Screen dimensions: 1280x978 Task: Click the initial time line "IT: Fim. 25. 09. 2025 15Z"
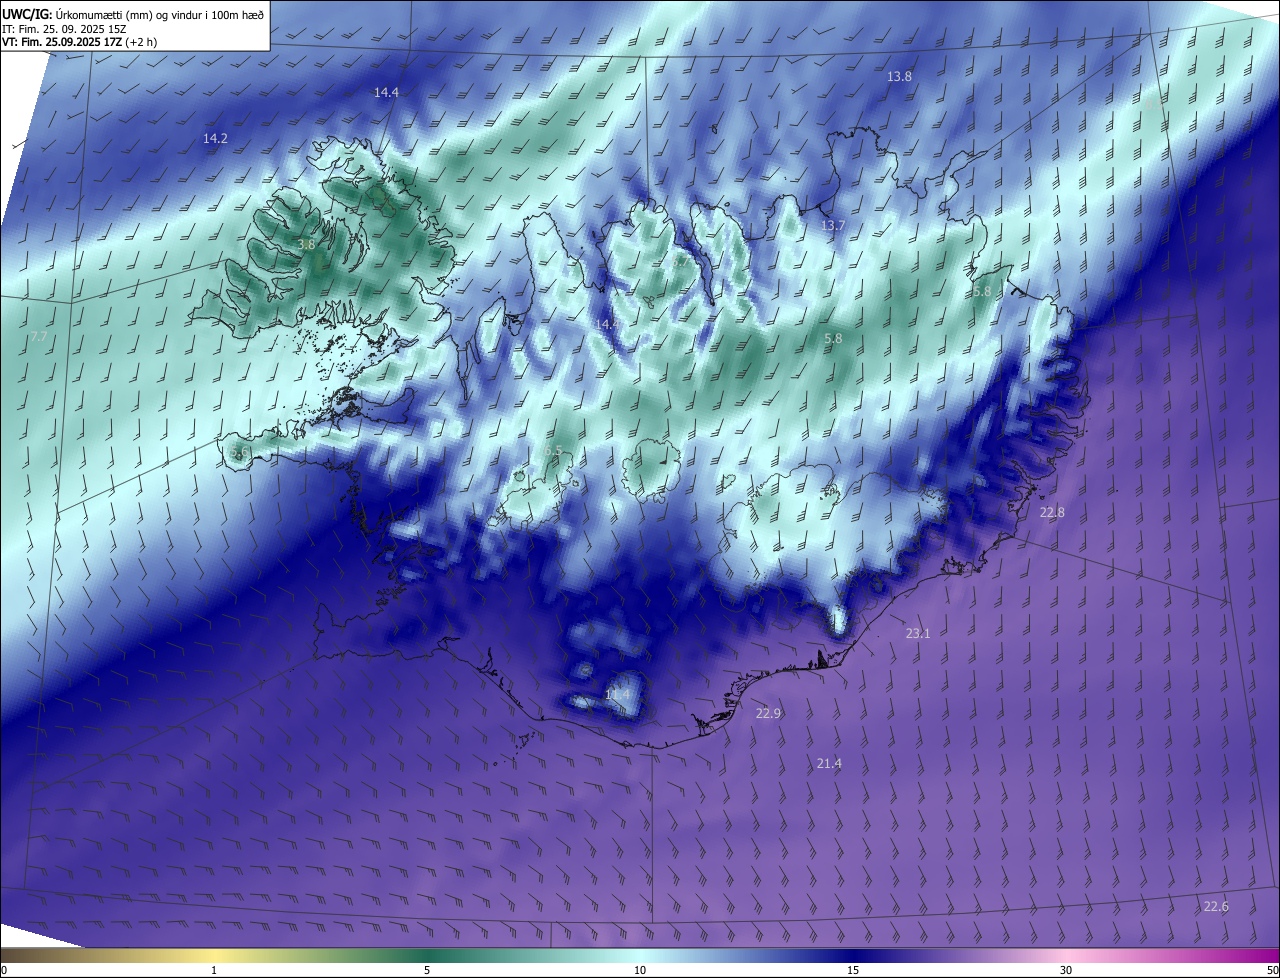pos(63,29)
